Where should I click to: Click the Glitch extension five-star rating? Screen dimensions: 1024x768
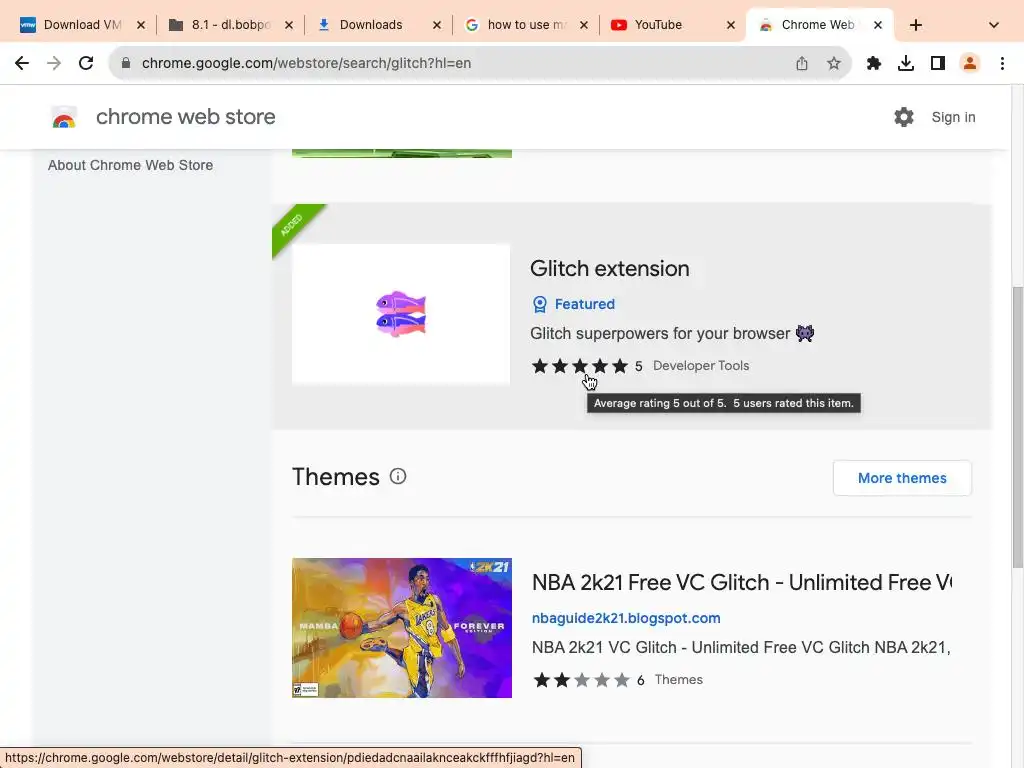(579, 366)
